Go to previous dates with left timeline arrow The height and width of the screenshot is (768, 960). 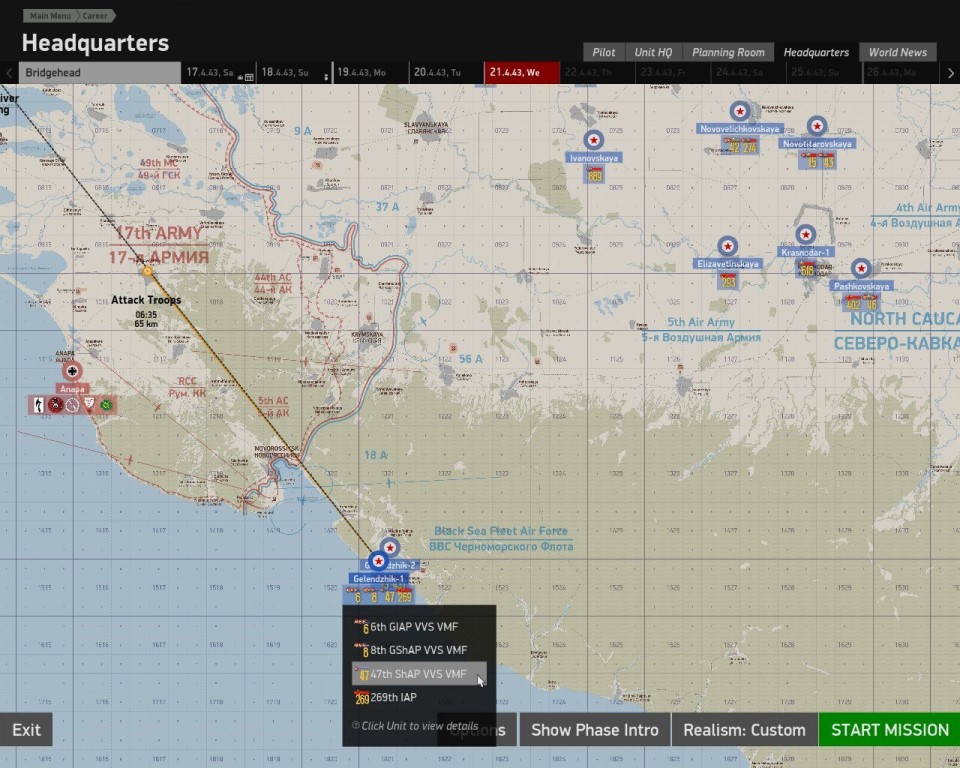(9, 73)
